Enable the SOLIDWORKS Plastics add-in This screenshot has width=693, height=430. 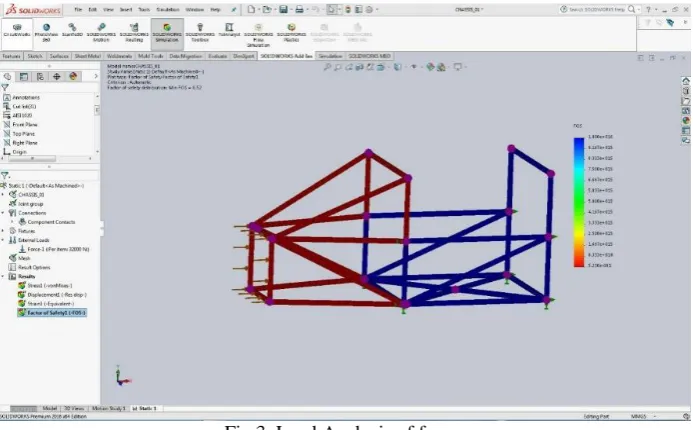click(291, 33)
